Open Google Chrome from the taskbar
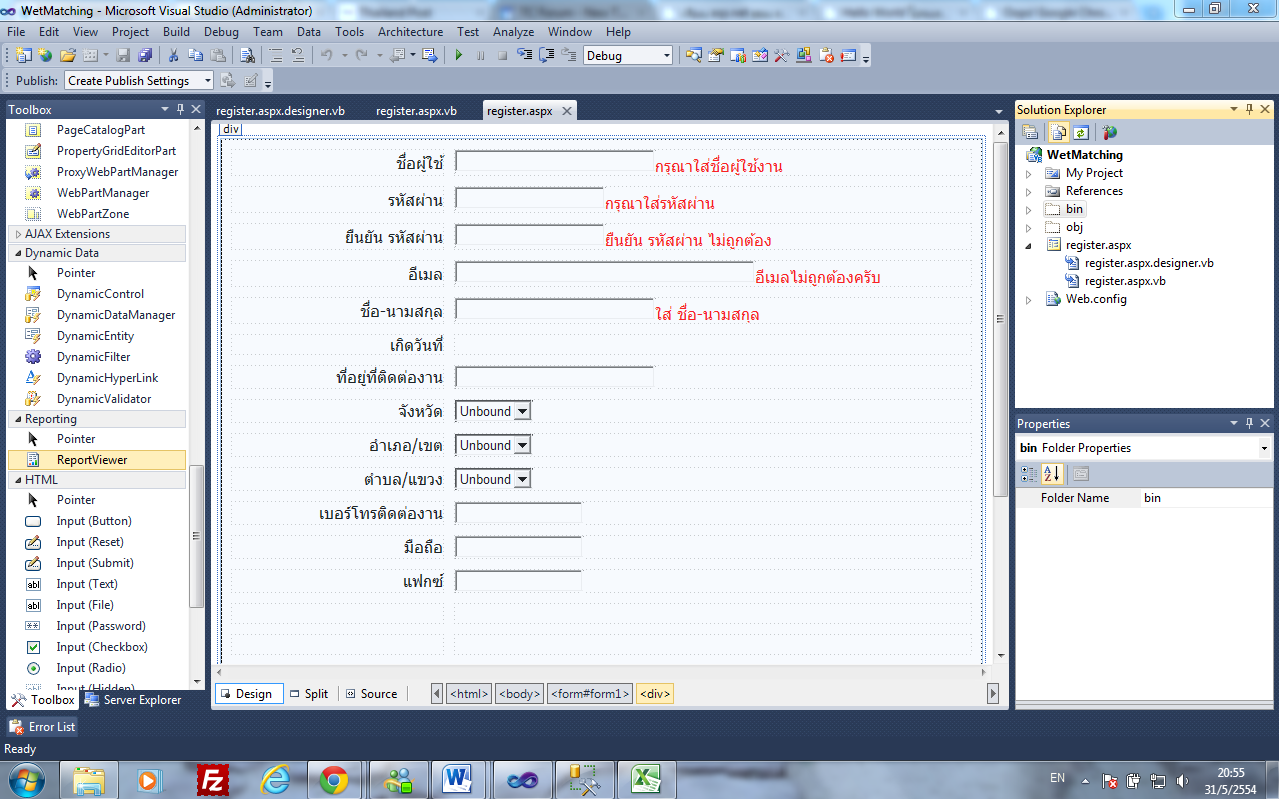 (x=334, y=779)
